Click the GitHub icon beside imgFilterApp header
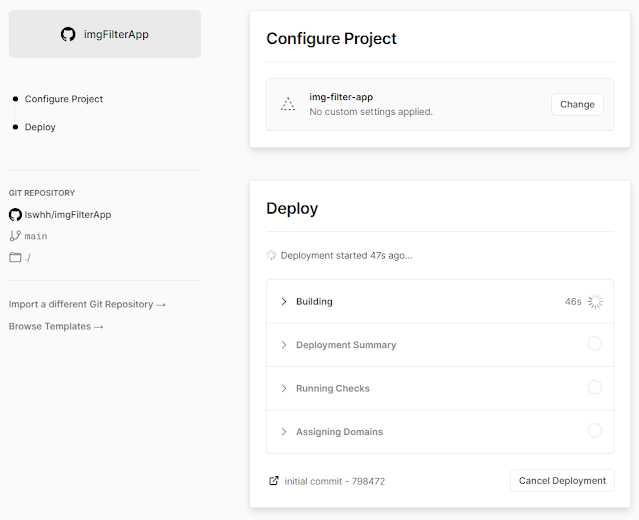 (x=68, y=34)
